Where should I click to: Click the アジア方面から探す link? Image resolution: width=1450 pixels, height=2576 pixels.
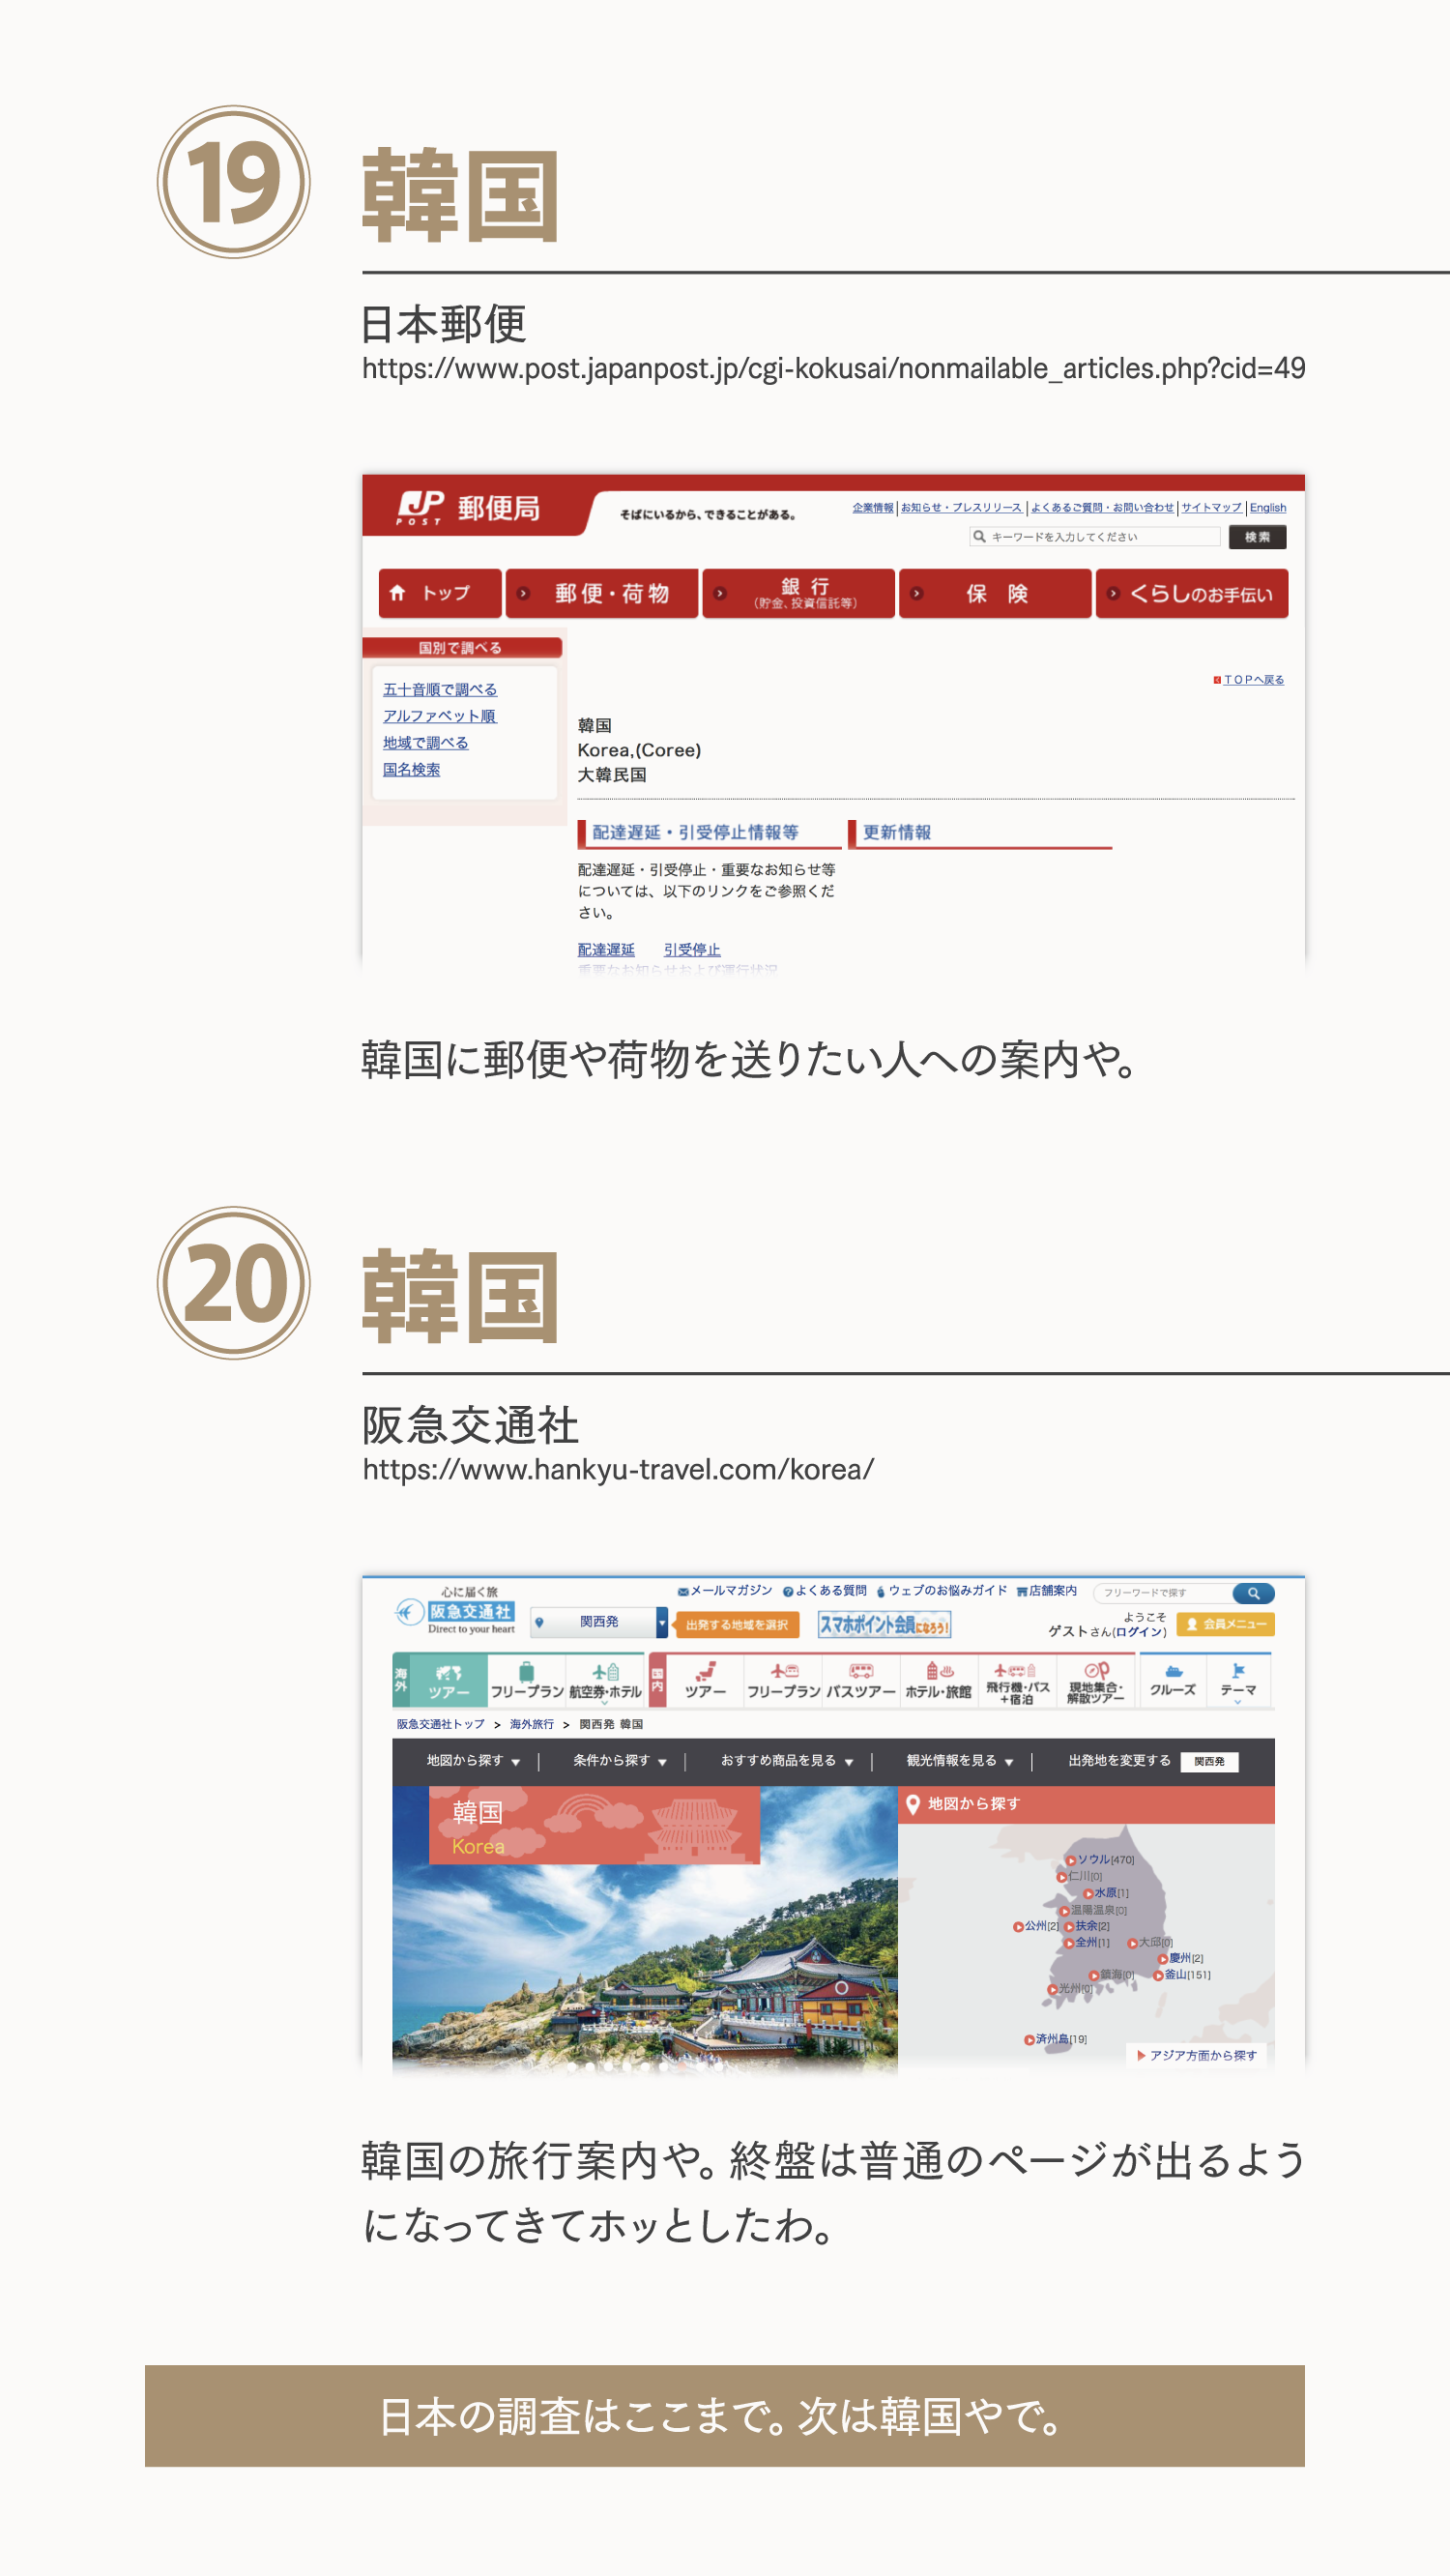pyautogui.click(x=1197, y=2055)
